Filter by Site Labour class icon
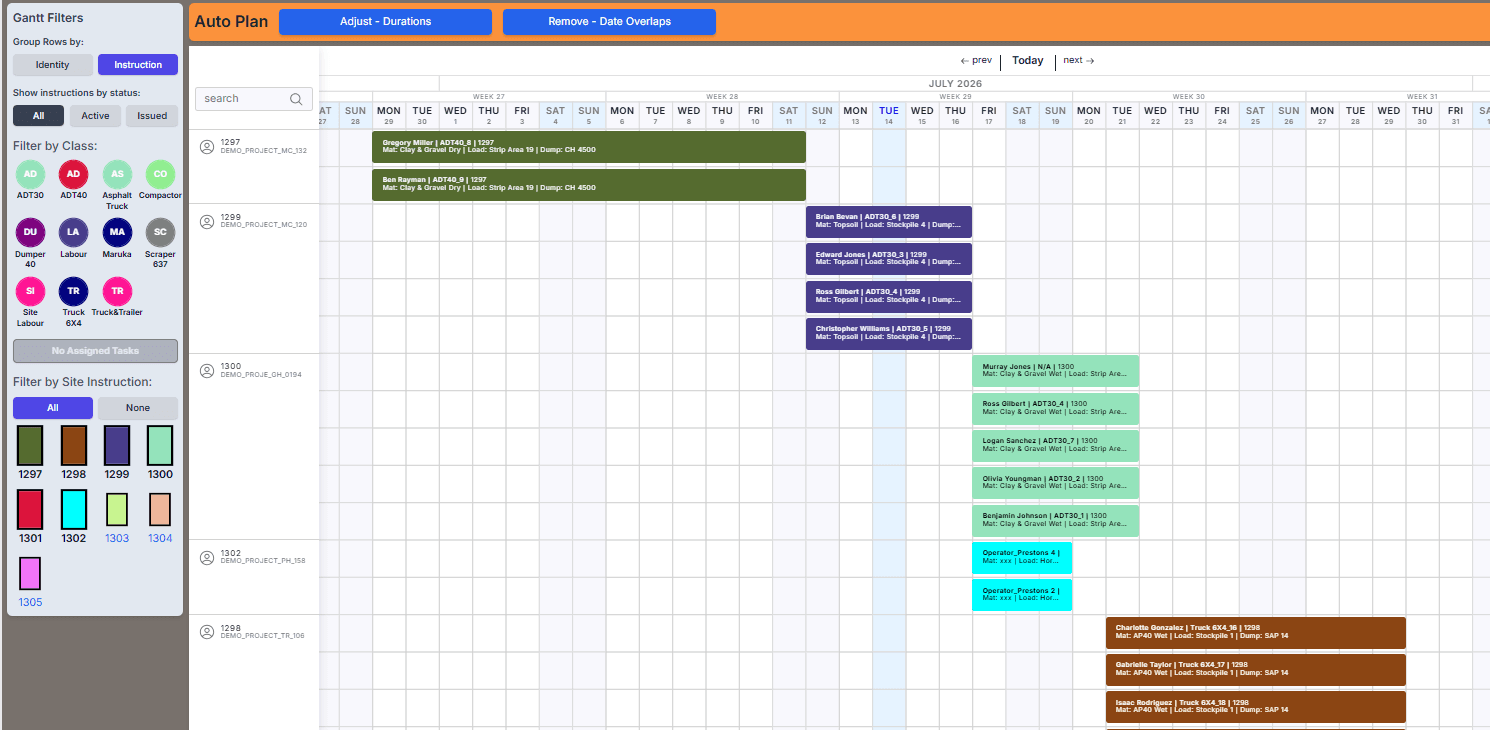1490x730 pixels. (31, 291)
